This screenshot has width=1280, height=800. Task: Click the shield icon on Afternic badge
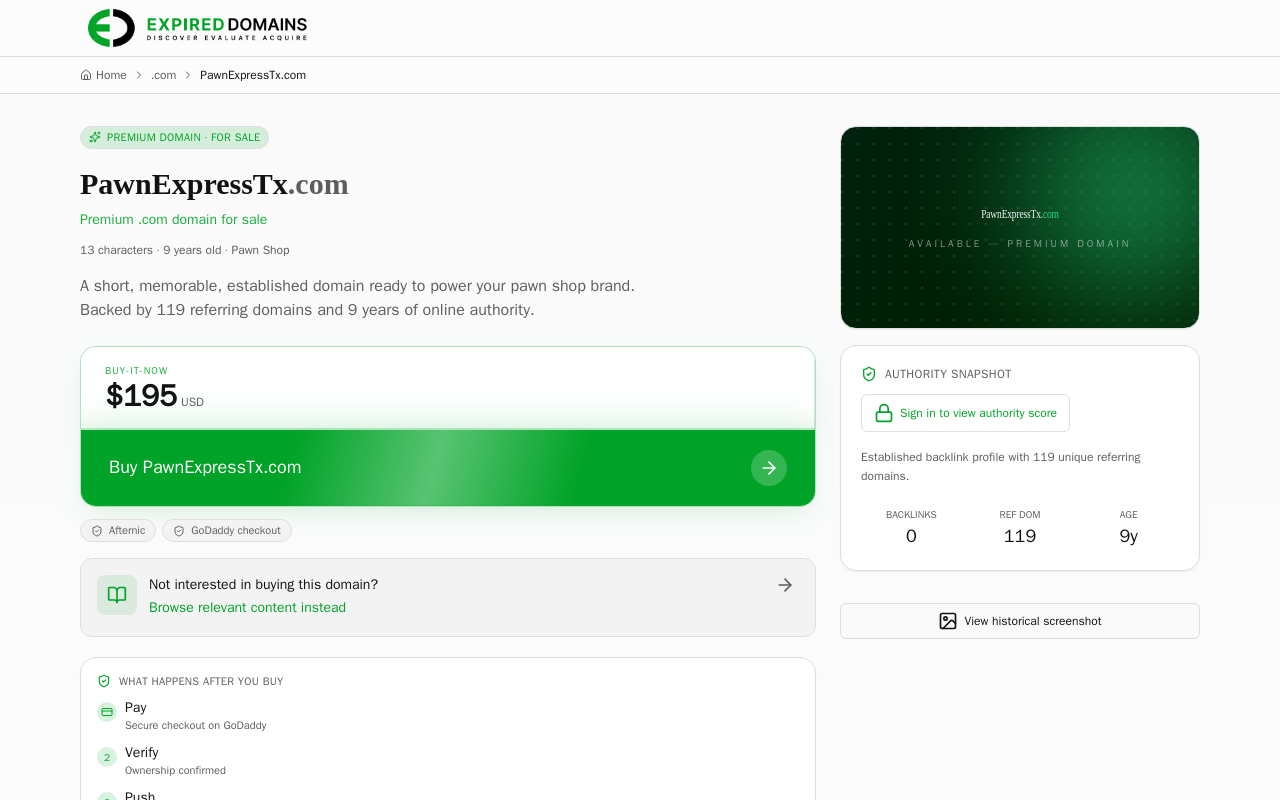coord(97,531)
